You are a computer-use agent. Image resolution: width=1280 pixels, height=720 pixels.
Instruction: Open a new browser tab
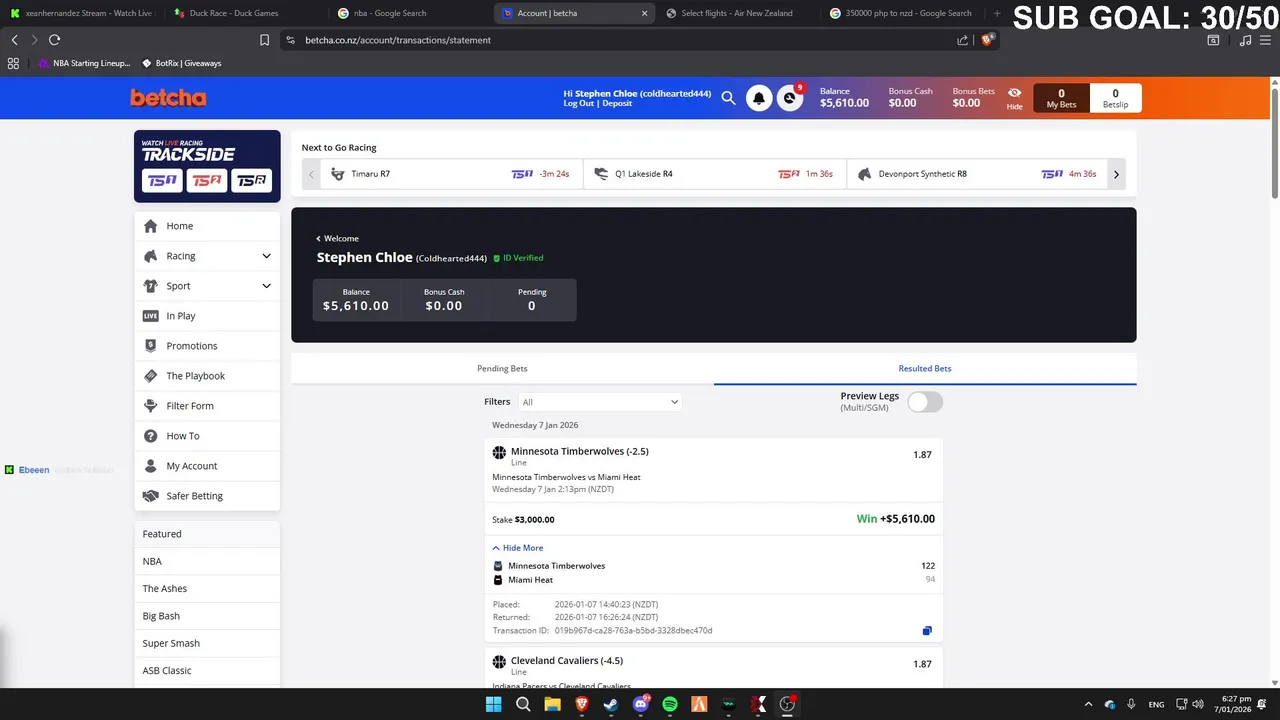pos(996,13)
